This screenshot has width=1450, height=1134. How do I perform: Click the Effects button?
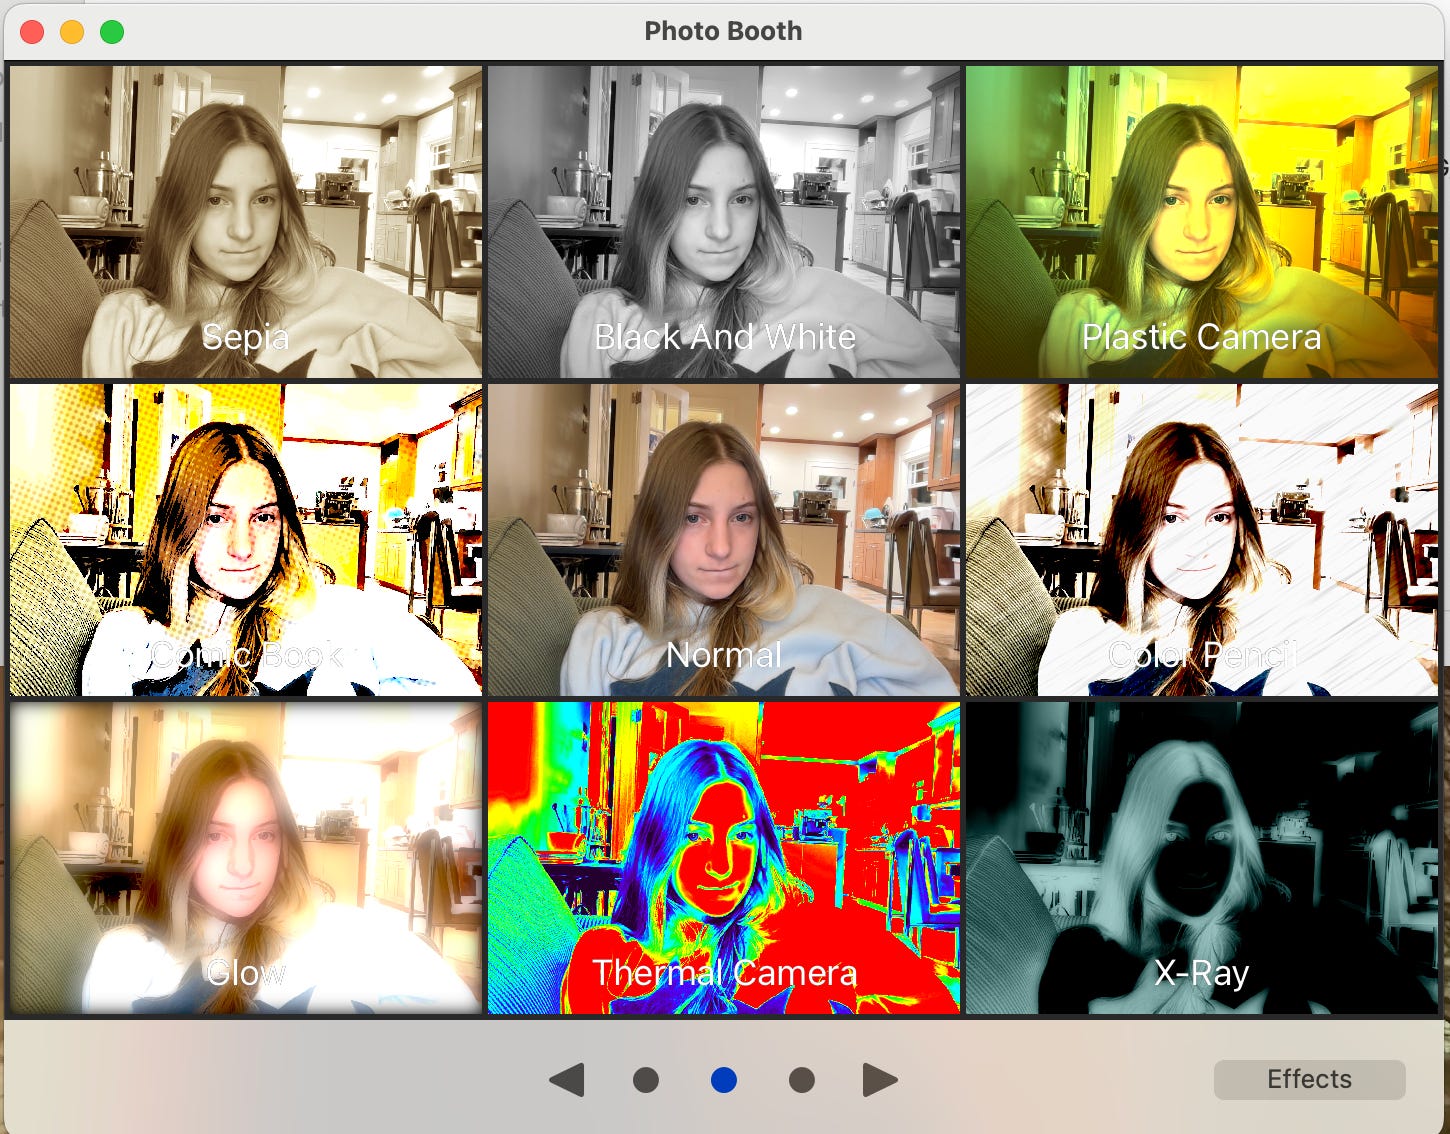coord(1309,1079)
